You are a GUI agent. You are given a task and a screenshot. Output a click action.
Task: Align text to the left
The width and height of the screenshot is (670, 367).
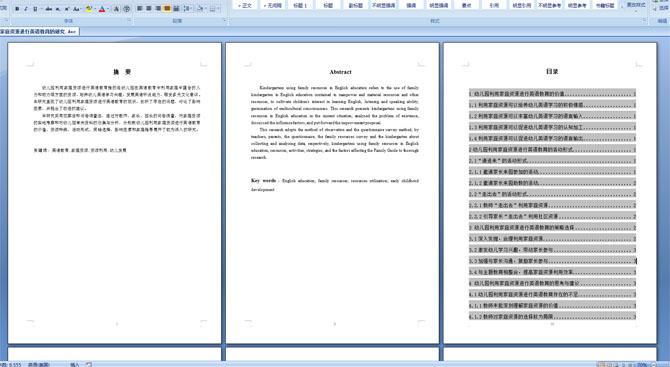tap(139, 8)
